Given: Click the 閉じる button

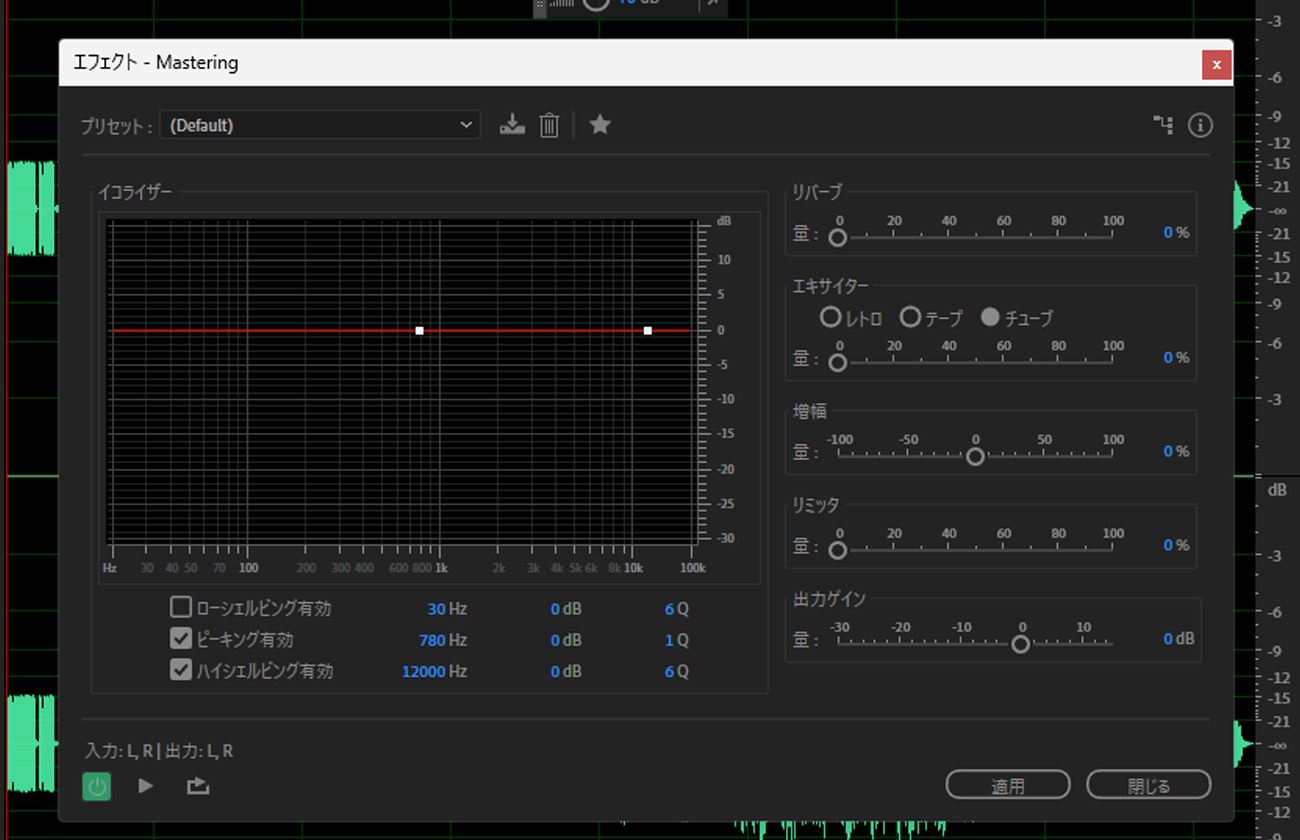Looking at the screenshot, I should [1149, 786].
